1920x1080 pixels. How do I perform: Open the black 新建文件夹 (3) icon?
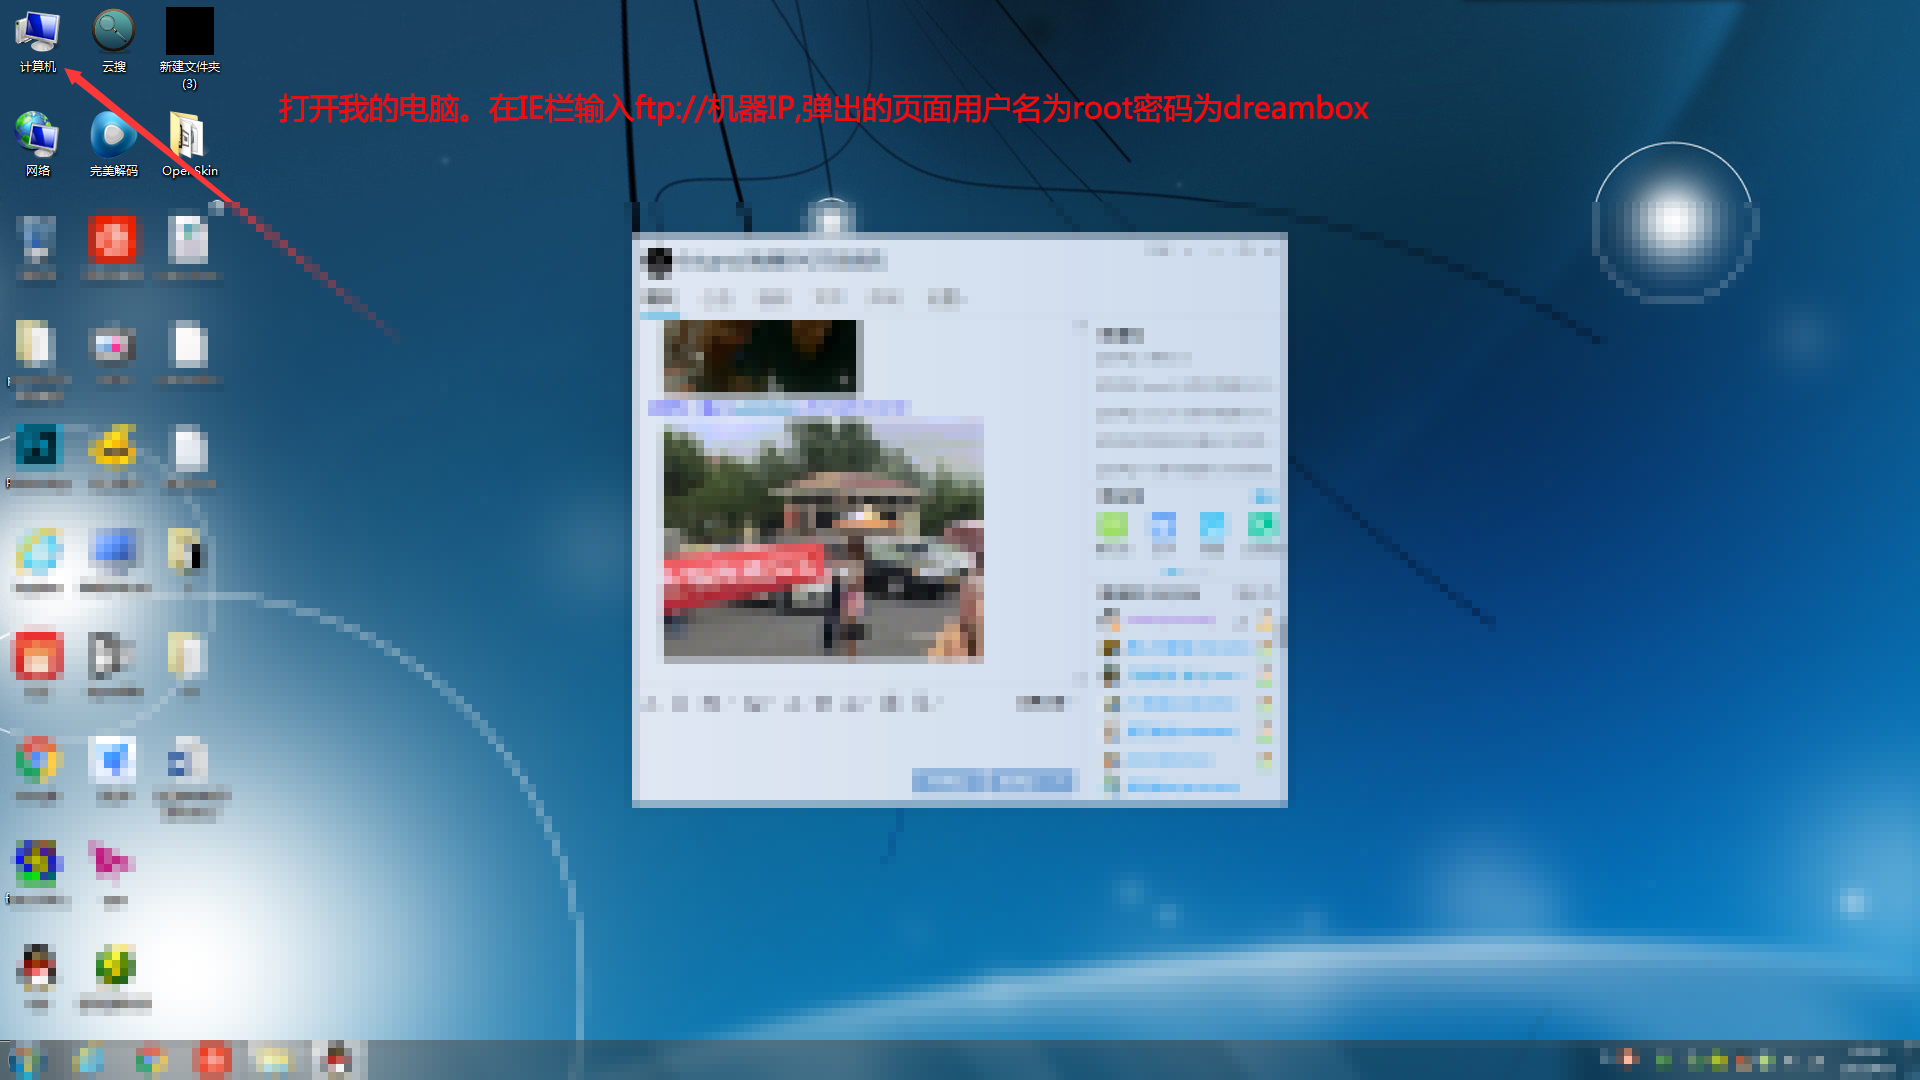point(189,48)
